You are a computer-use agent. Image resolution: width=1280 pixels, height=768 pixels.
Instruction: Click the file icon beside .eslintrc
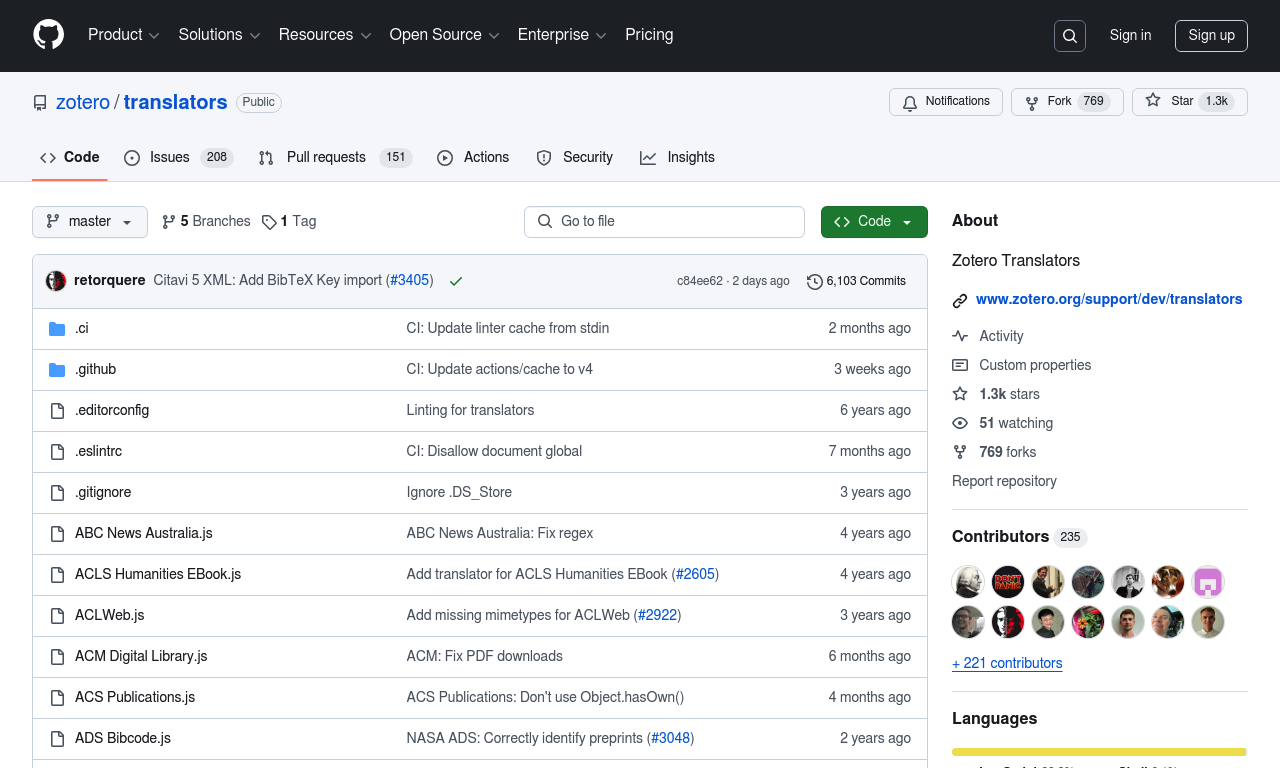57,451
